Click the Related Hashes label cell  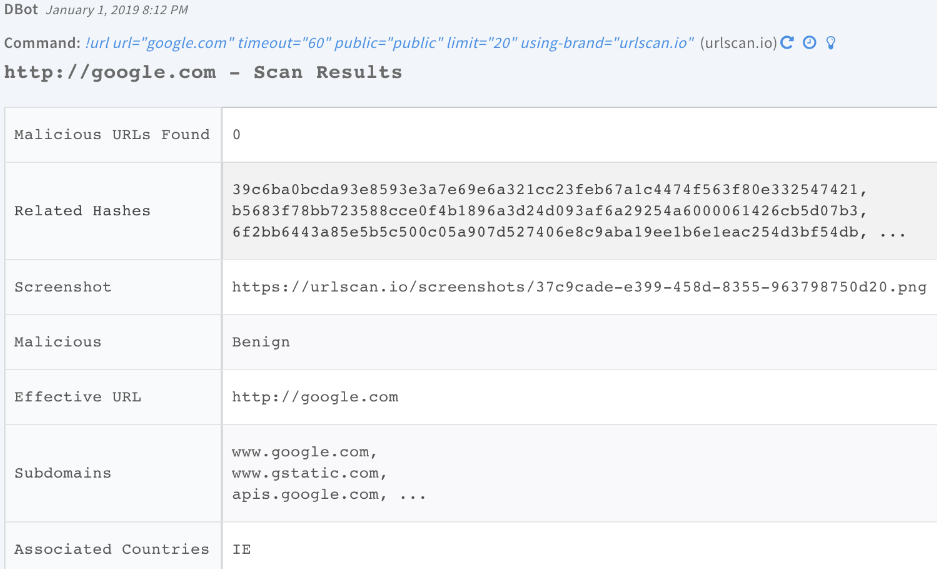click(x=112, y=211)
